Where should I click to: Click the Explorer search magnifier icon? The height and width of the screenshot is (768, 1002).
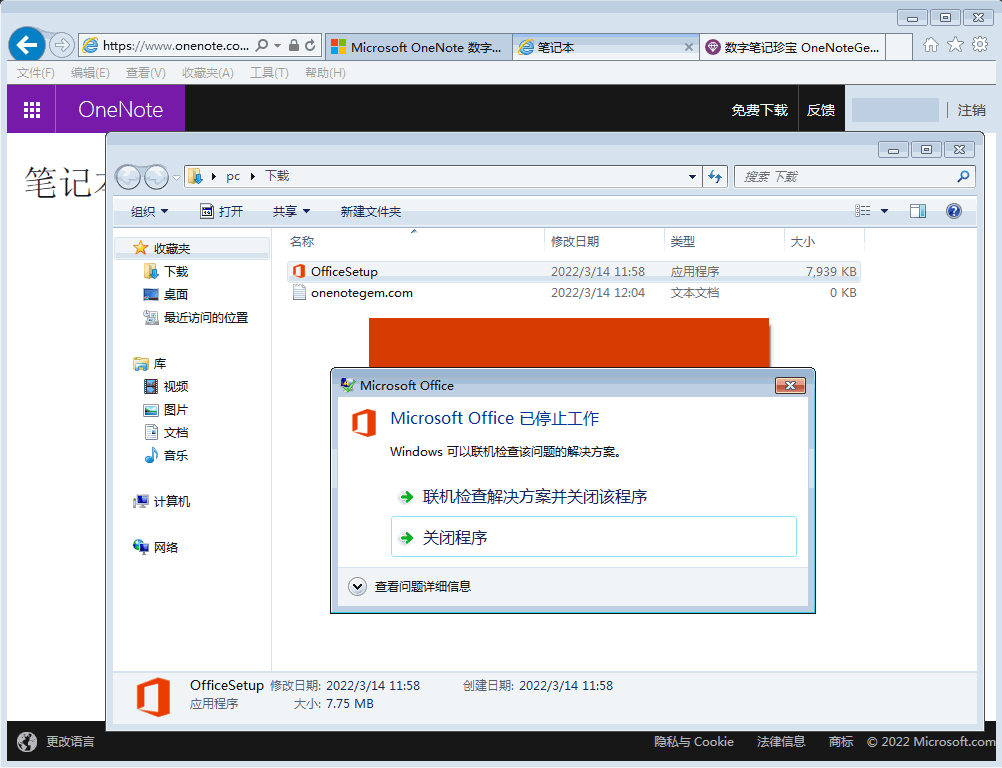pos(963,176)
